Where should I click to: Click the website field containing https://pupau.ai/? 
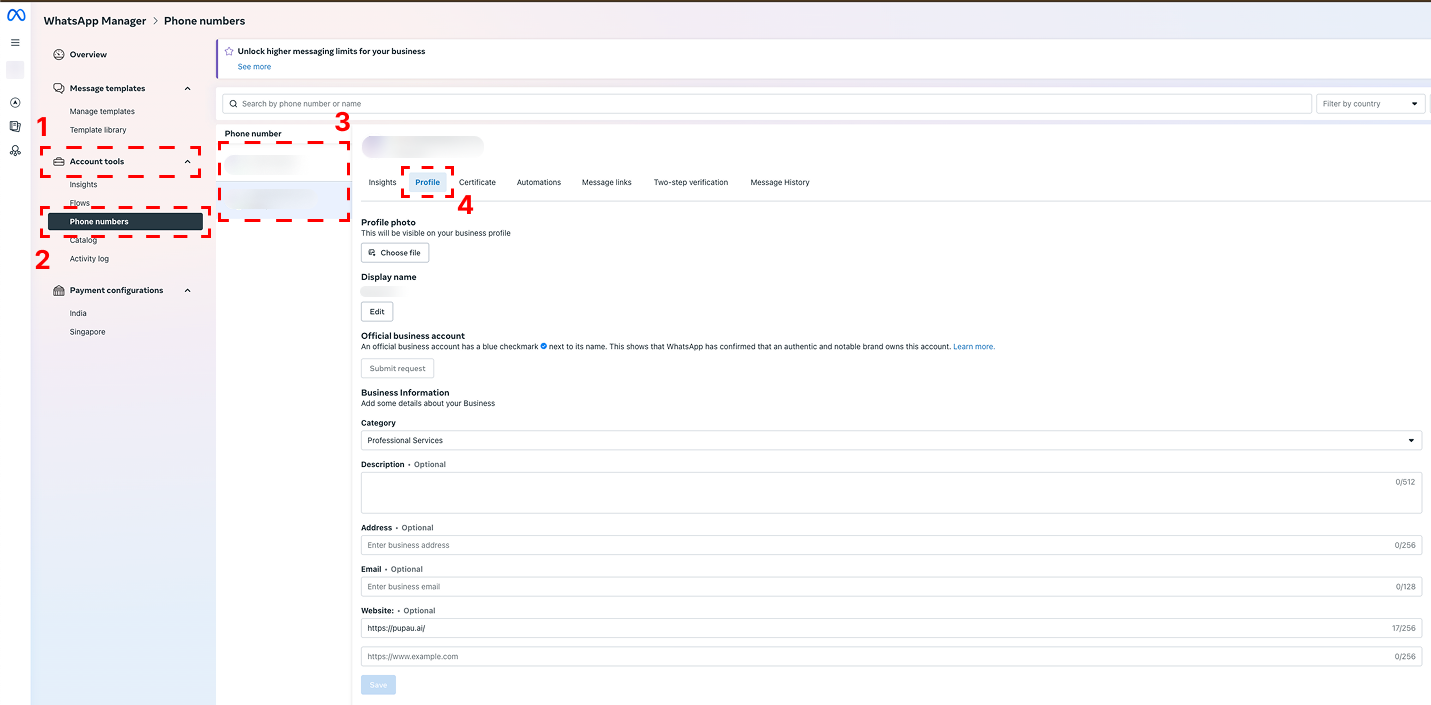(891, 628)
